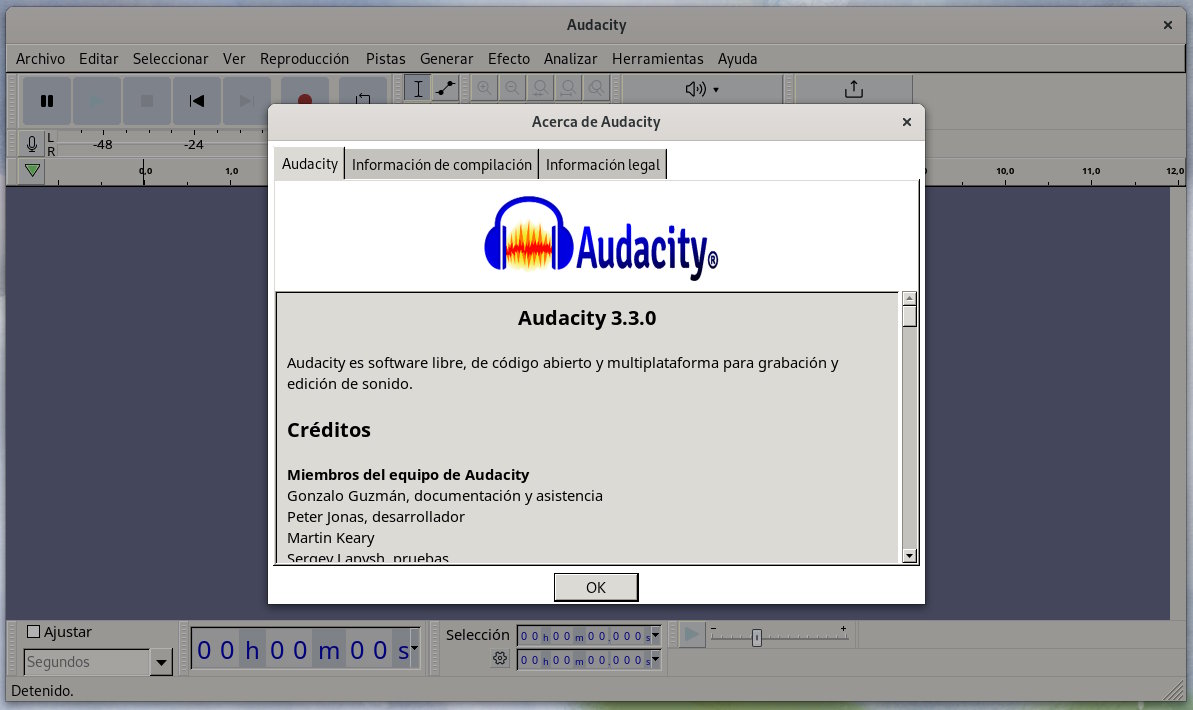The height and width of the screenshot is (710, 1193).
Task: Open the time display format dropdown arrow
Action: tap(414, 648)
